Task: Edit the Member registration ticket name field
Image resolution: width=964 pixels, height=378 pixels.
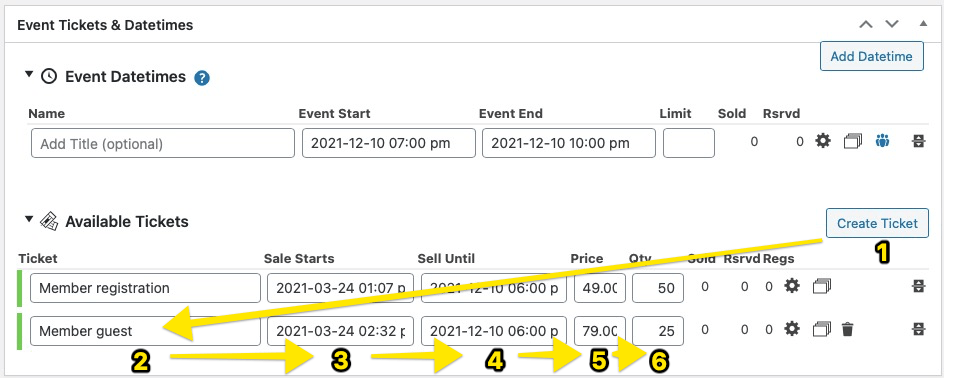Action: pyautogui.click(x=145, y=288)
